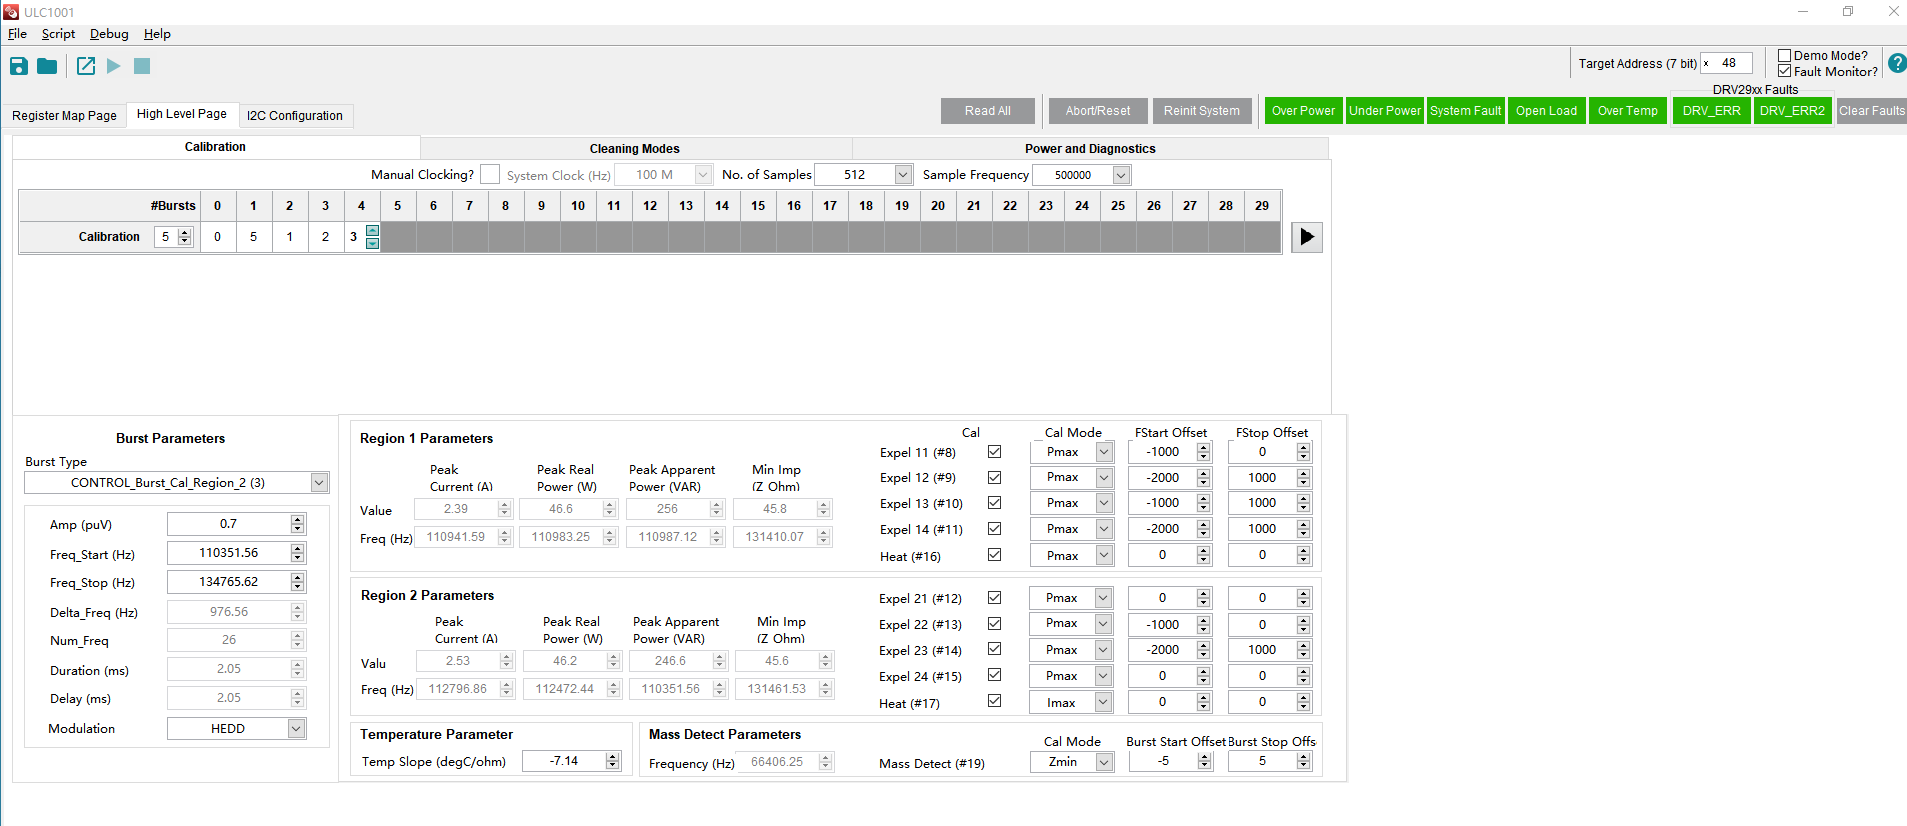Open the File menu
This screenshot has width=1907, height=826.
[18, 34]
